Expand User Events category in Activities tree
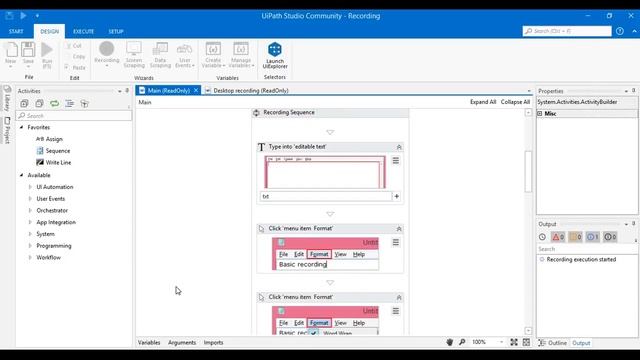 (30, 199)
